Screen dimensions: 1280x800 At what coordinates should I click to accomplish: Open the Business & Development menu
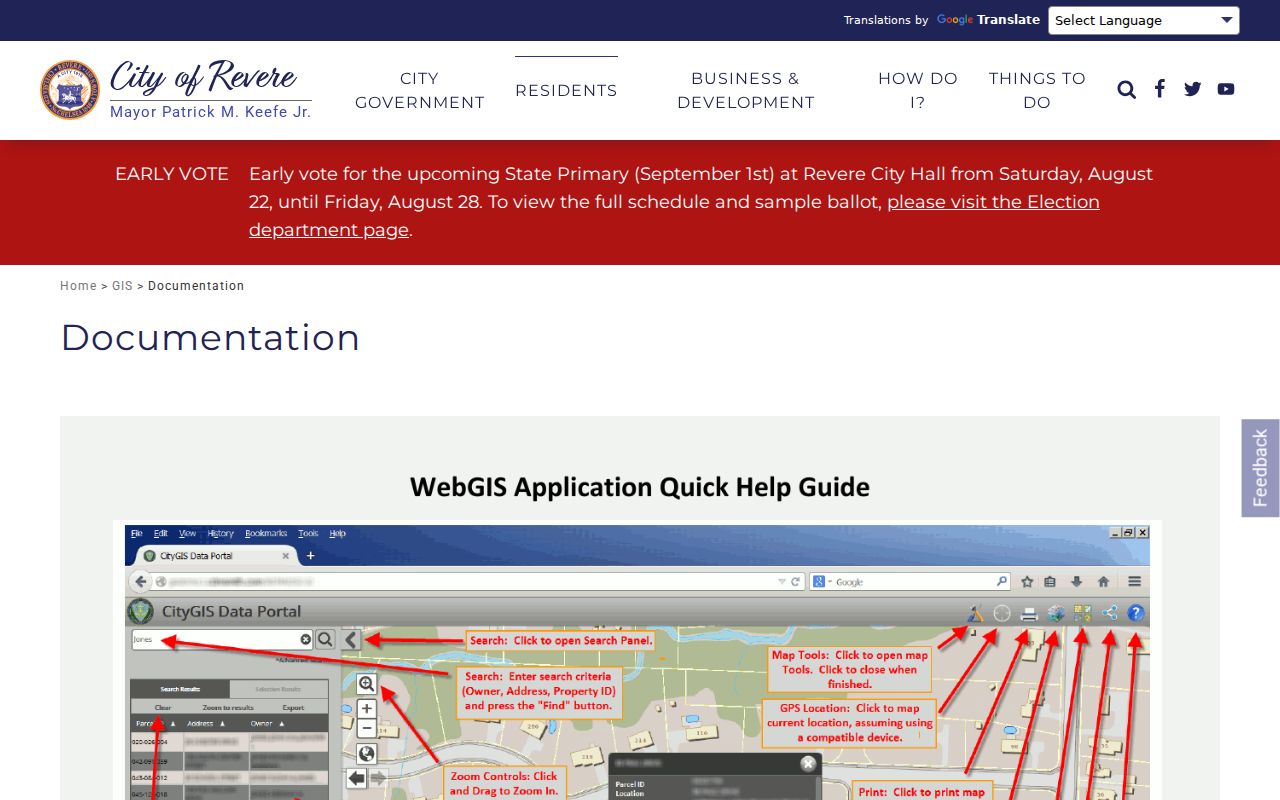[x=746, y=90]
